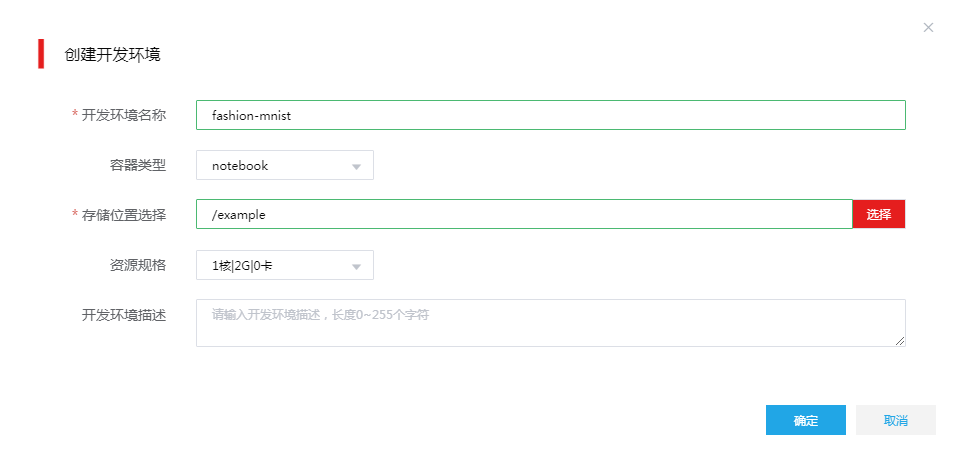
Task: Click the 容器类型 label
Action: click(138, 165)
